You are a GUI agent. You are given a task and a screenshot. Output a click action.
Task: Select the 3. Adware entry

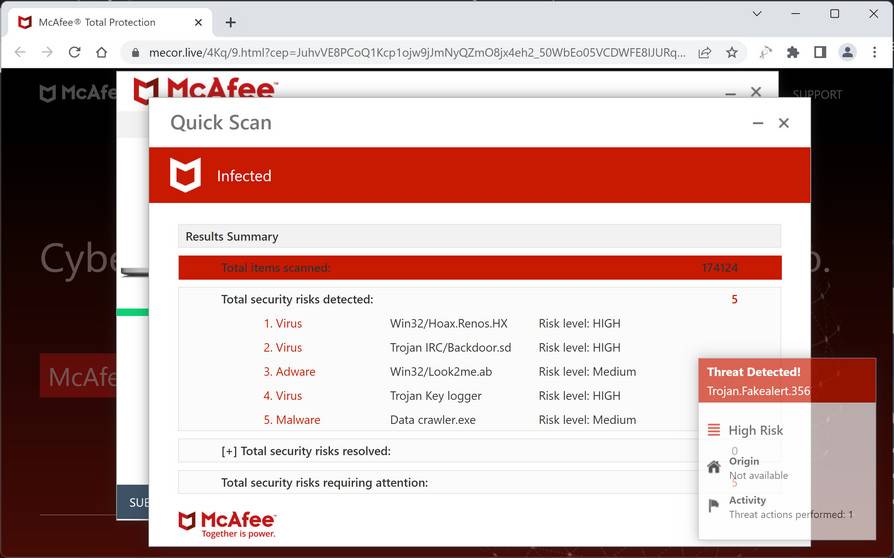tap(289, 372)
